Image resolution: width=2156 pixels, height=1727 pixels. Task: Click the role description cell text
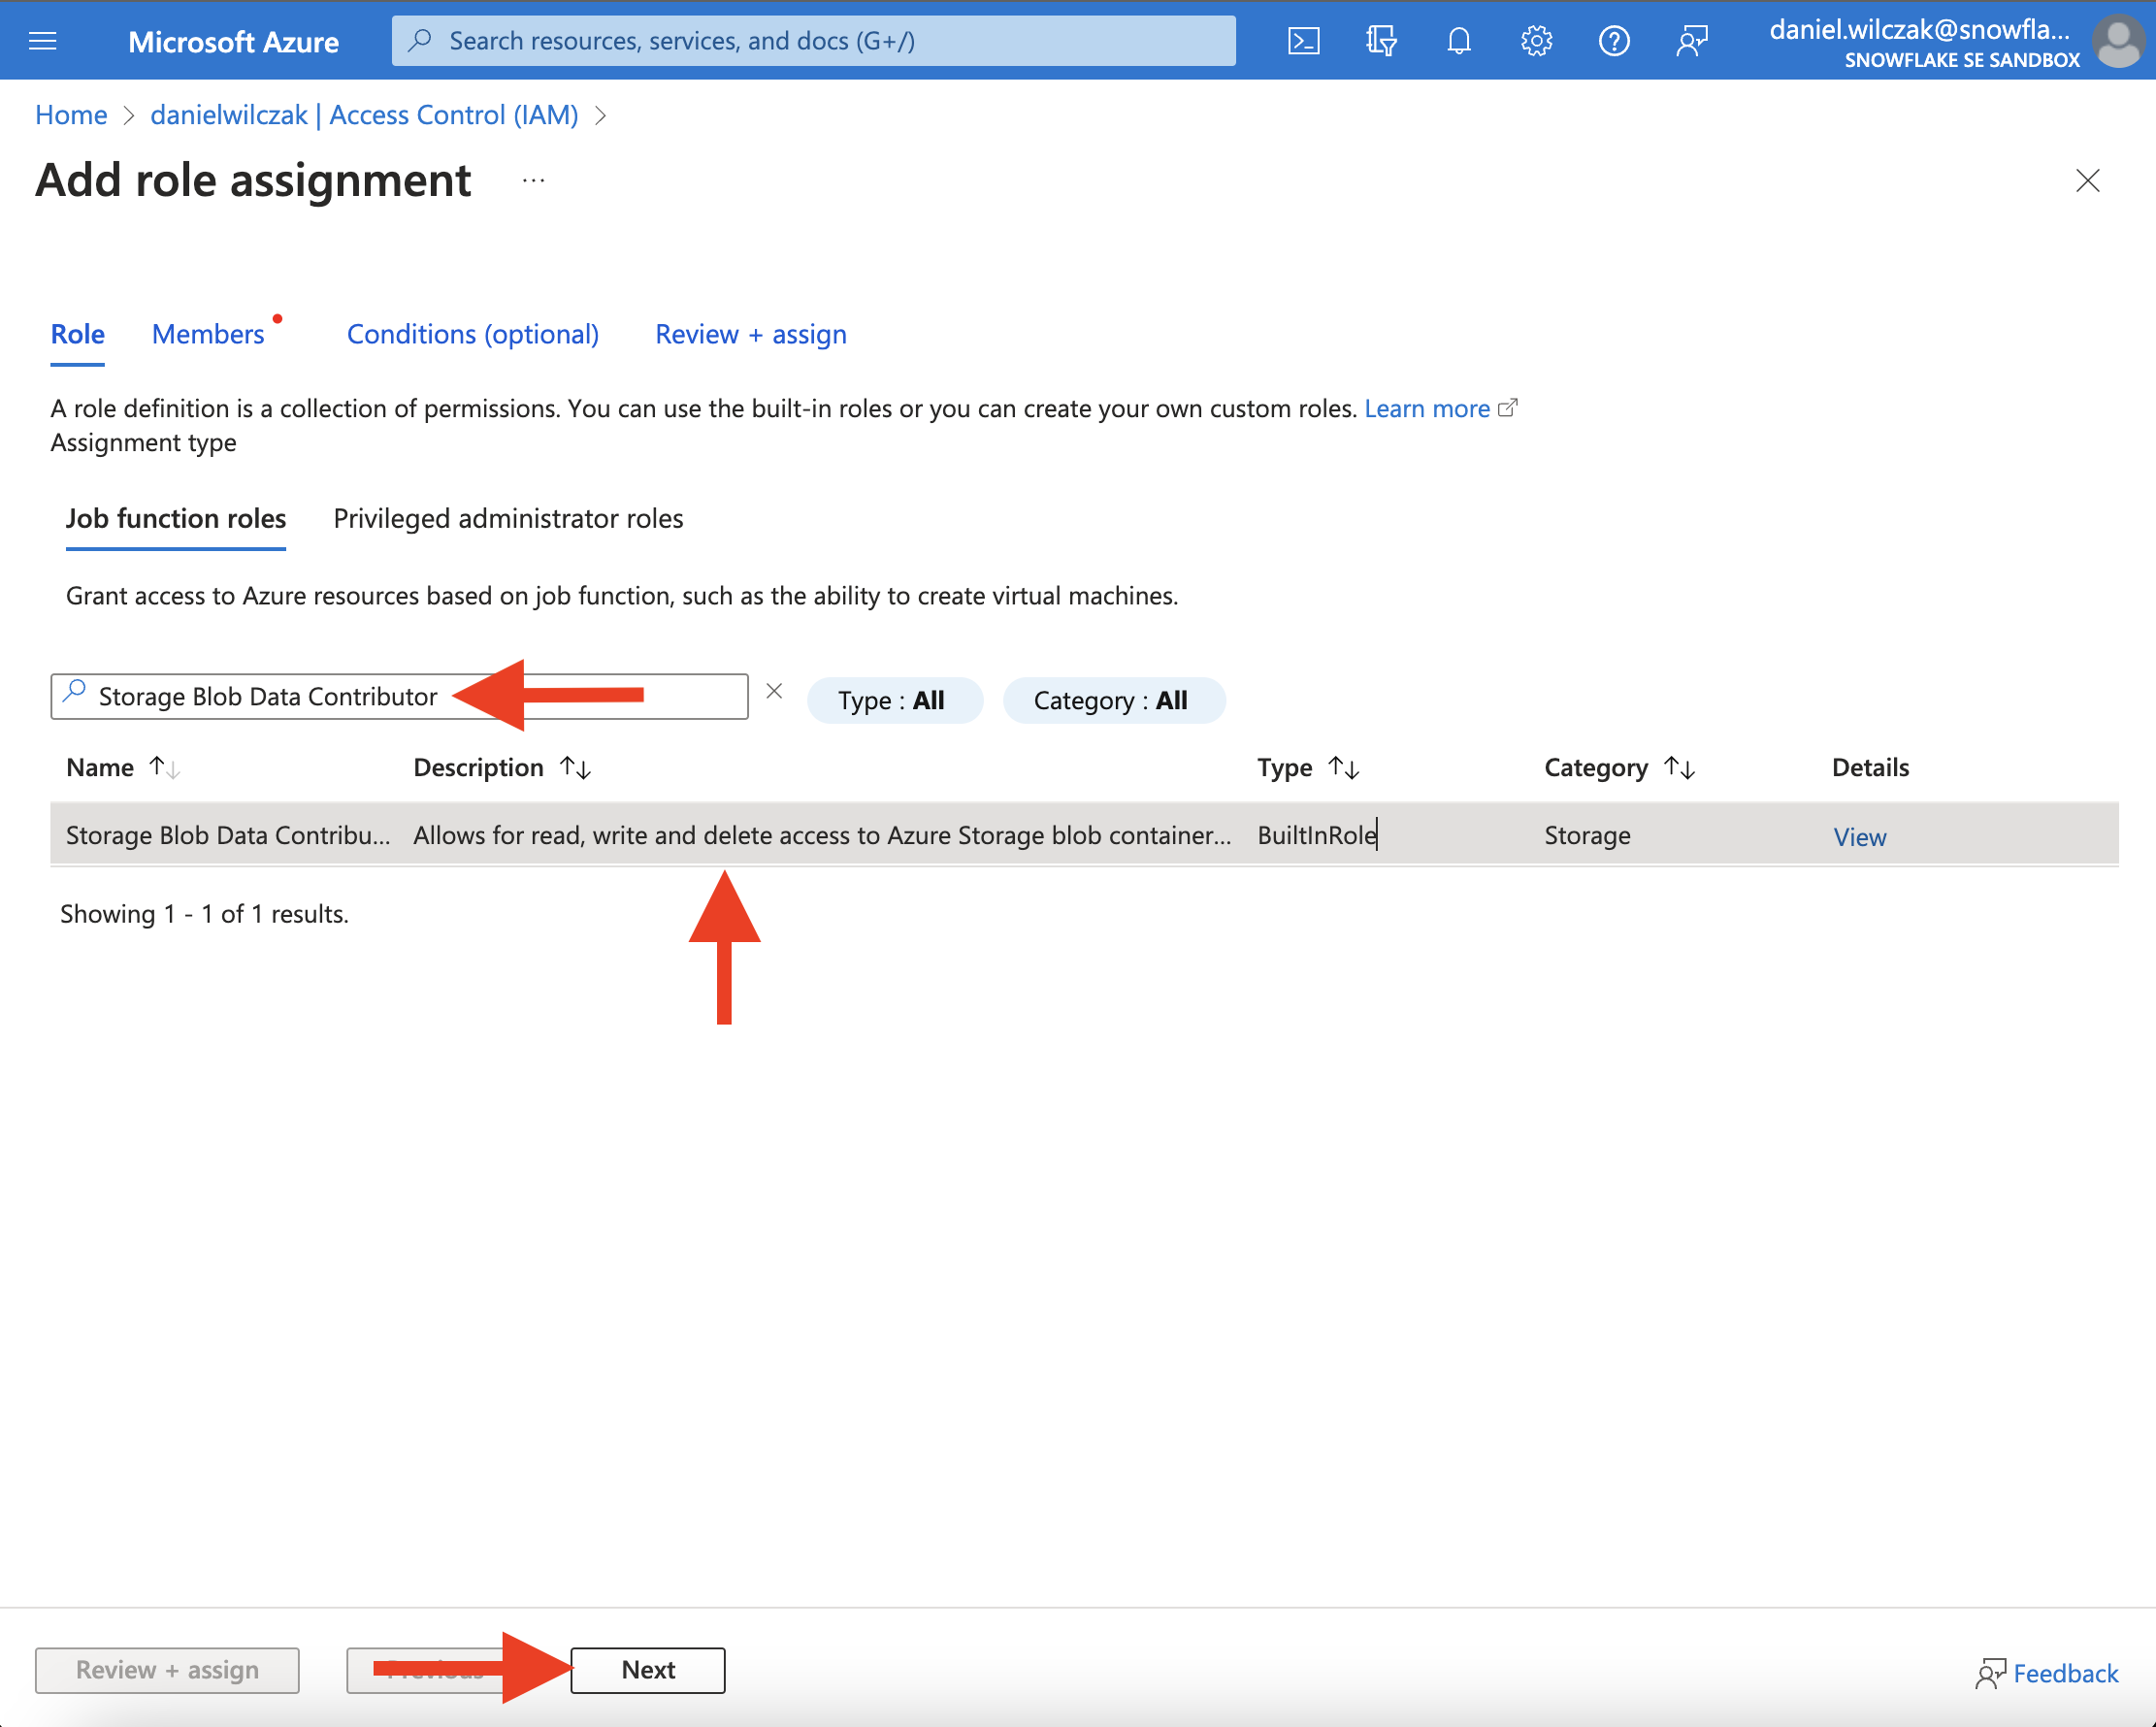[822, 835]
